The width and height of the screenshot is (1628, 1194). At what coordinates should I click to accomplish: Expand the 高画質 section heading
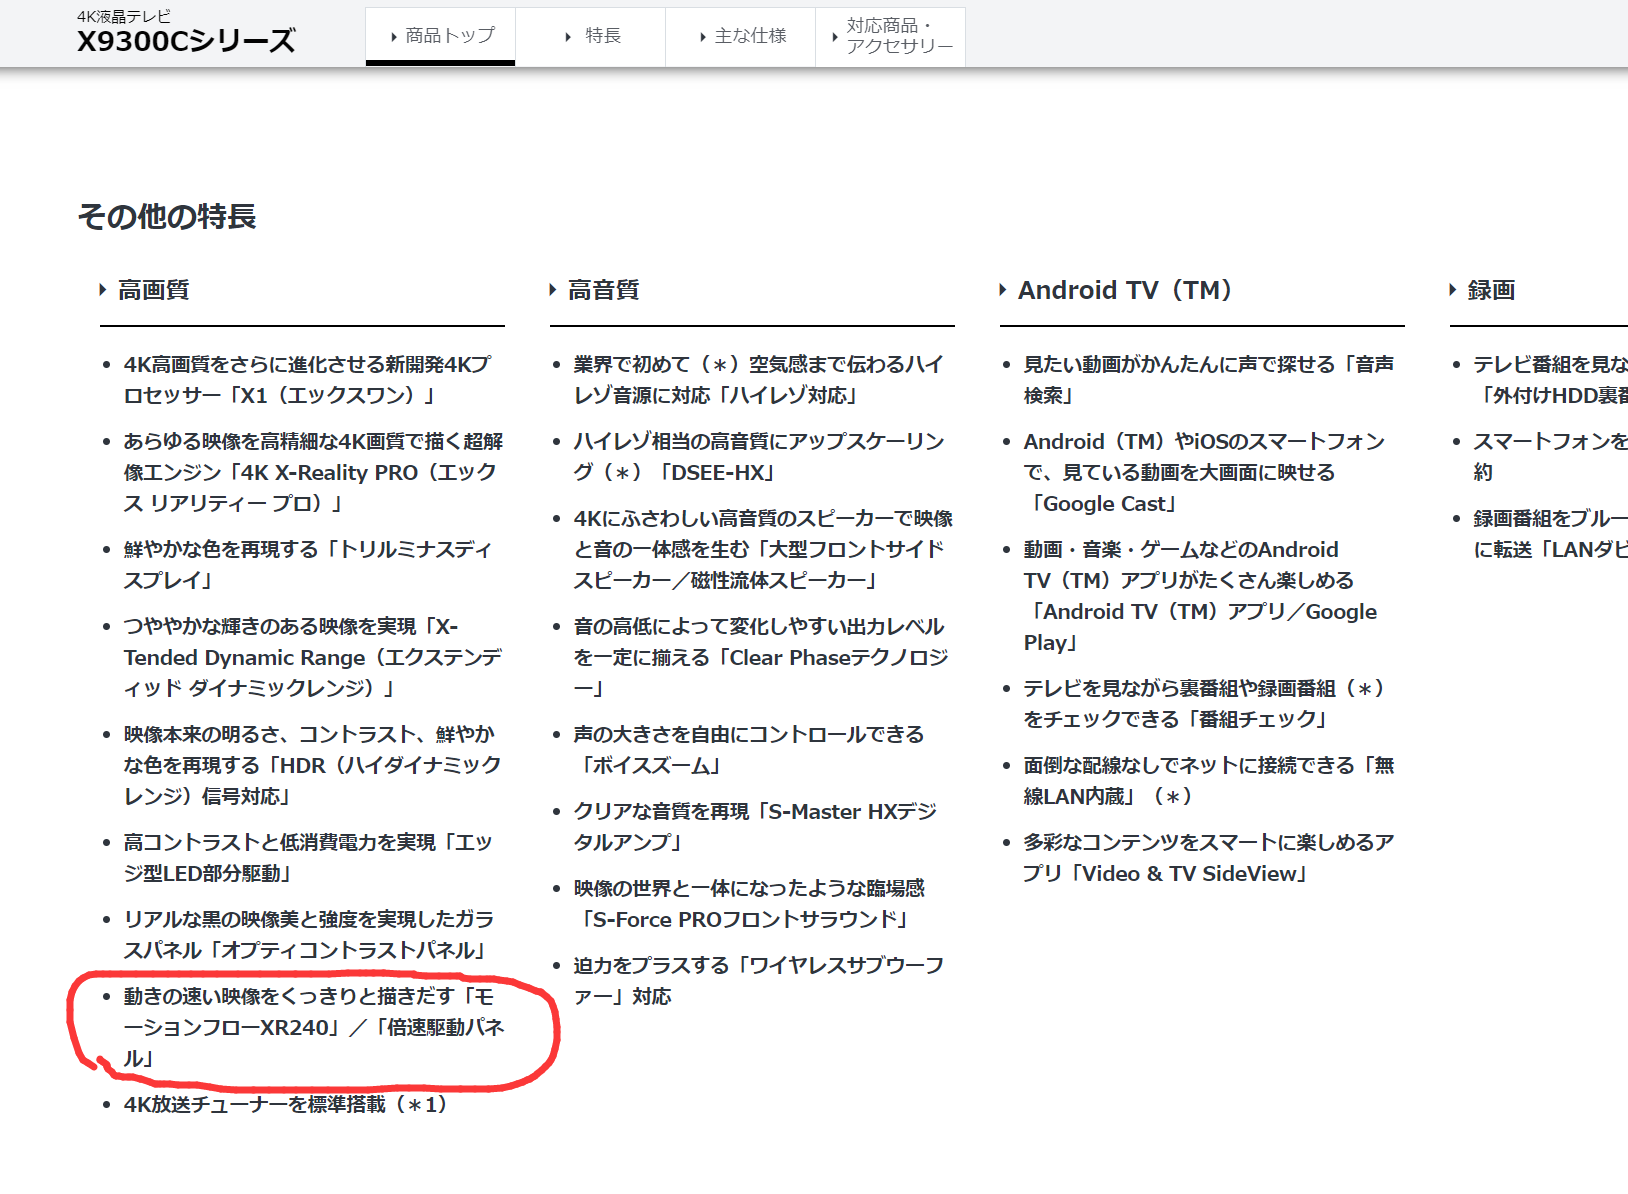click(x=153, y=290)
